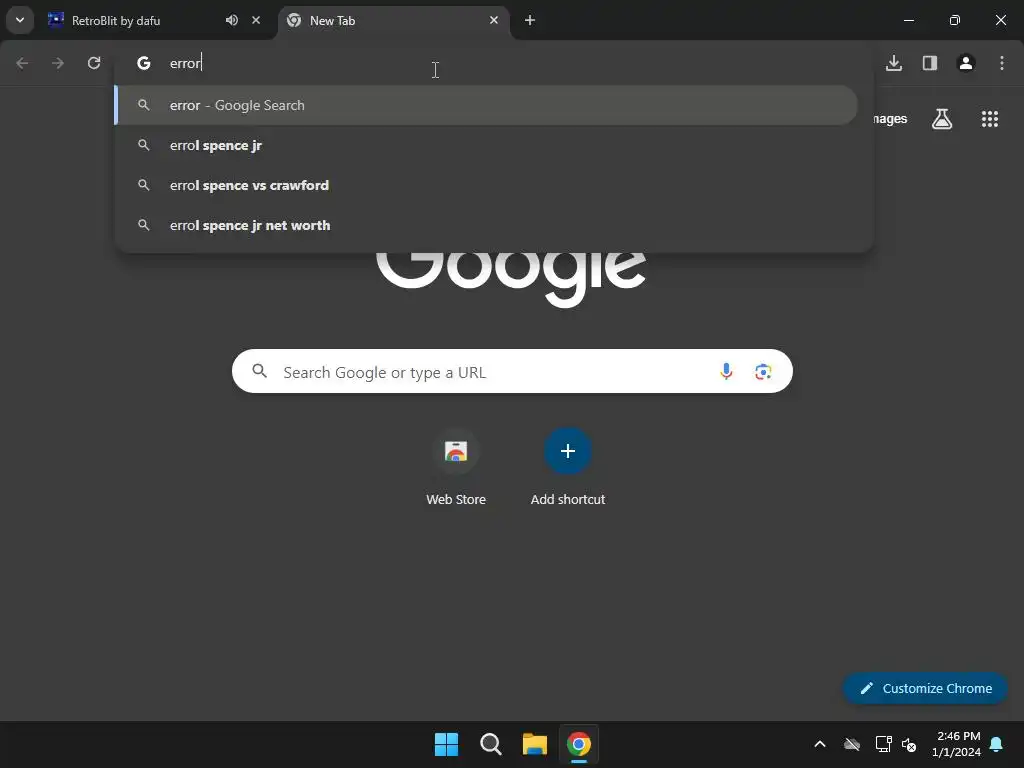
Task: Switch to the RetroBlit by dafu tab
Action: tap(155, 20)
